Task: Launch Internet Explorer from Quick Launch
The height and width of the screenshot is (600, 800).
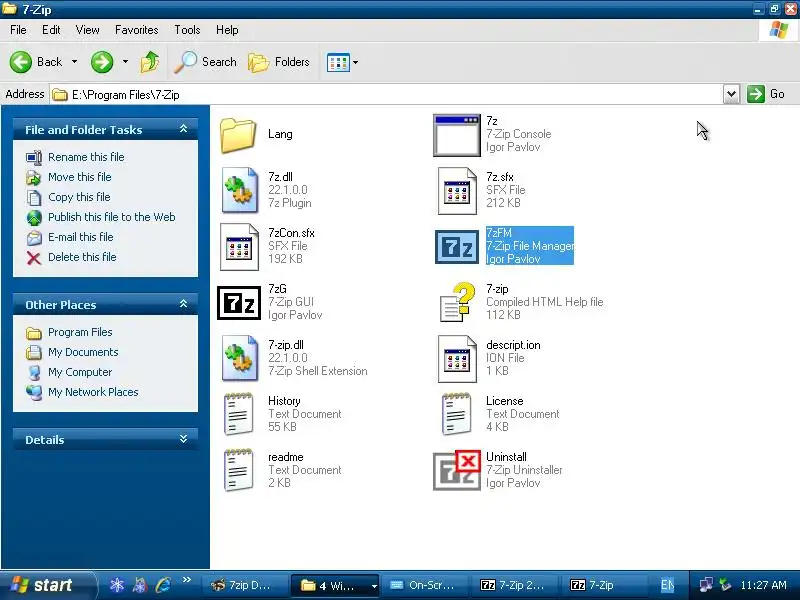Action: (163, 585)
